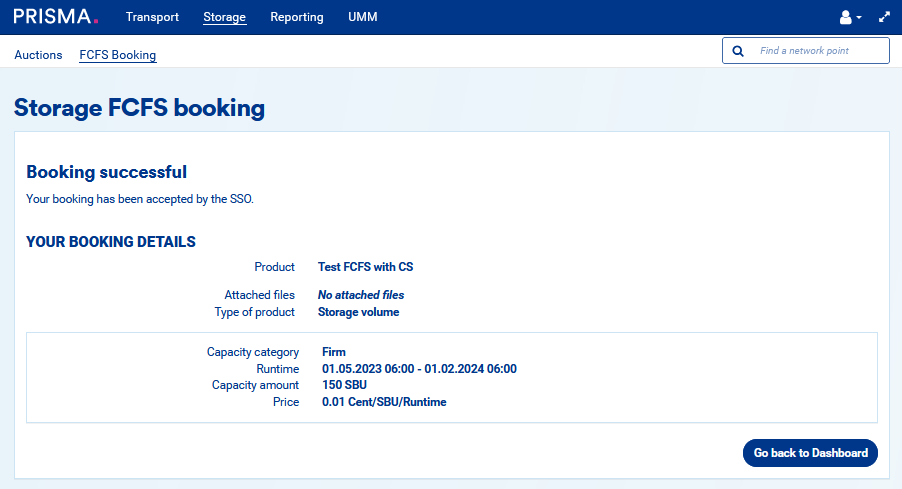Toggle fullscreen with the expand arrows icon
902x489 pixels.
884,17
